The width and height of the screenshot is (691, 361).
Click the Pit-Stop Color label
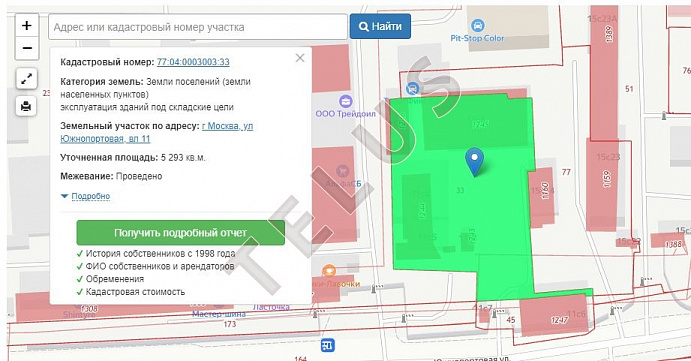[x=477, y=38]
